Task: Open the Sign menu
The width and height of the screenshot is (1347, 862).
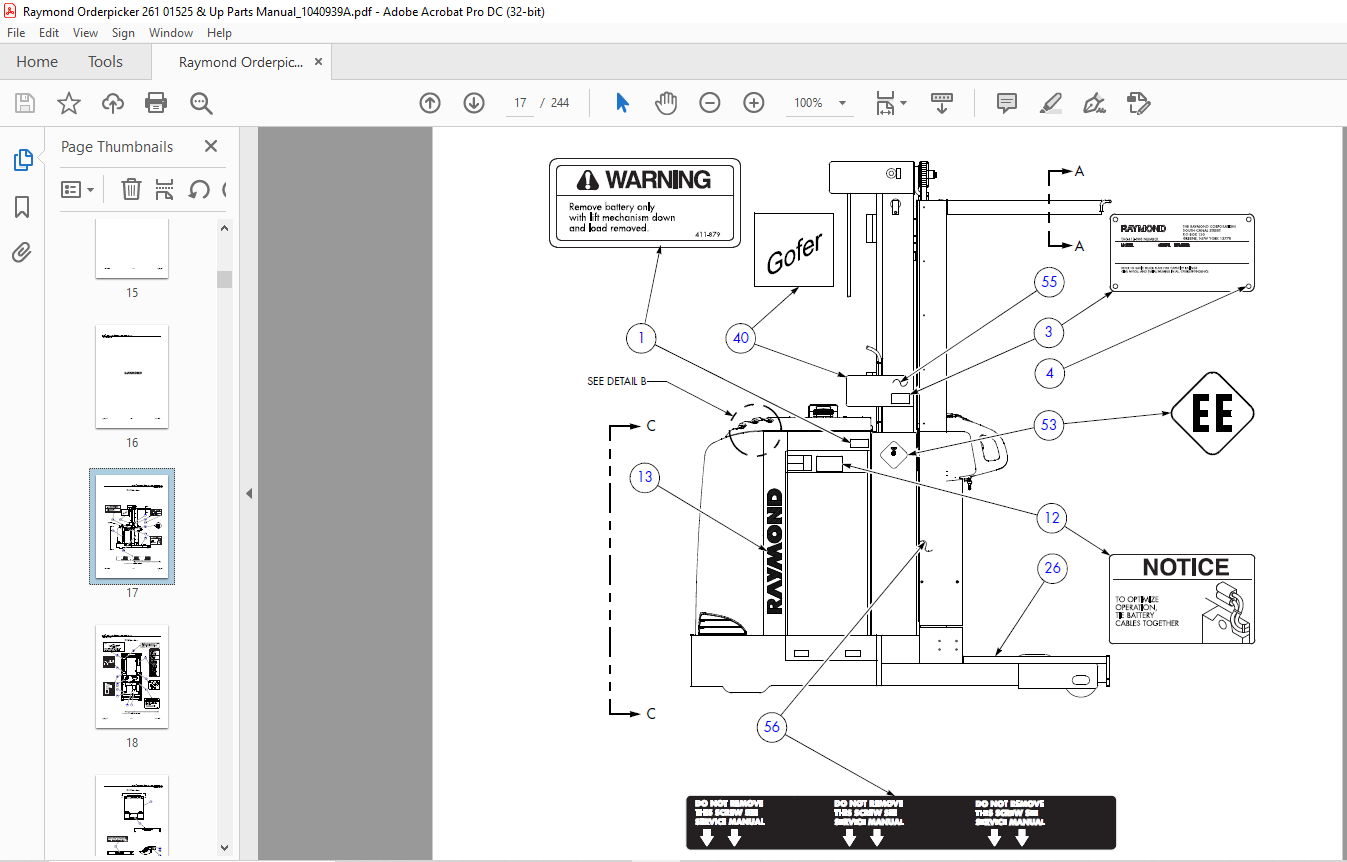Action: 123,33
